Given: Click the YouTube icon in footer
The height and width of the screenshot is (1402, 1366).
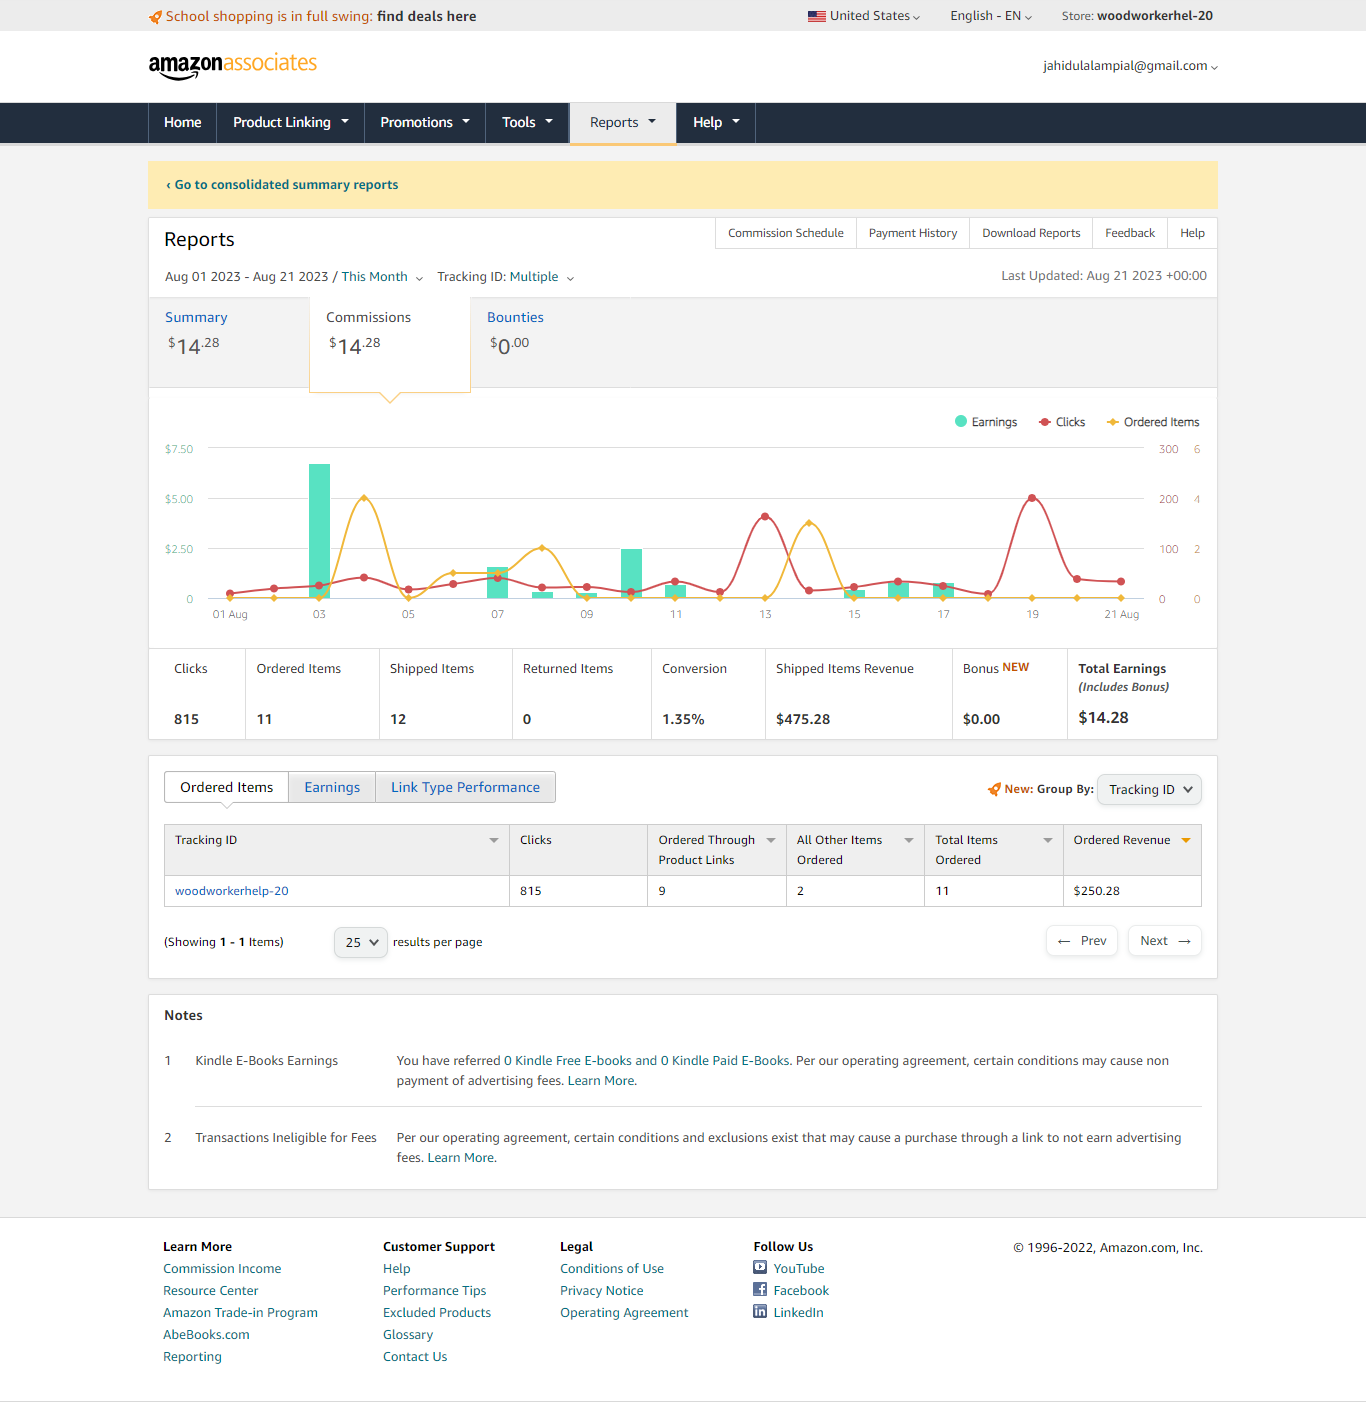Looking at the screenshot, I should (760, 1267).
